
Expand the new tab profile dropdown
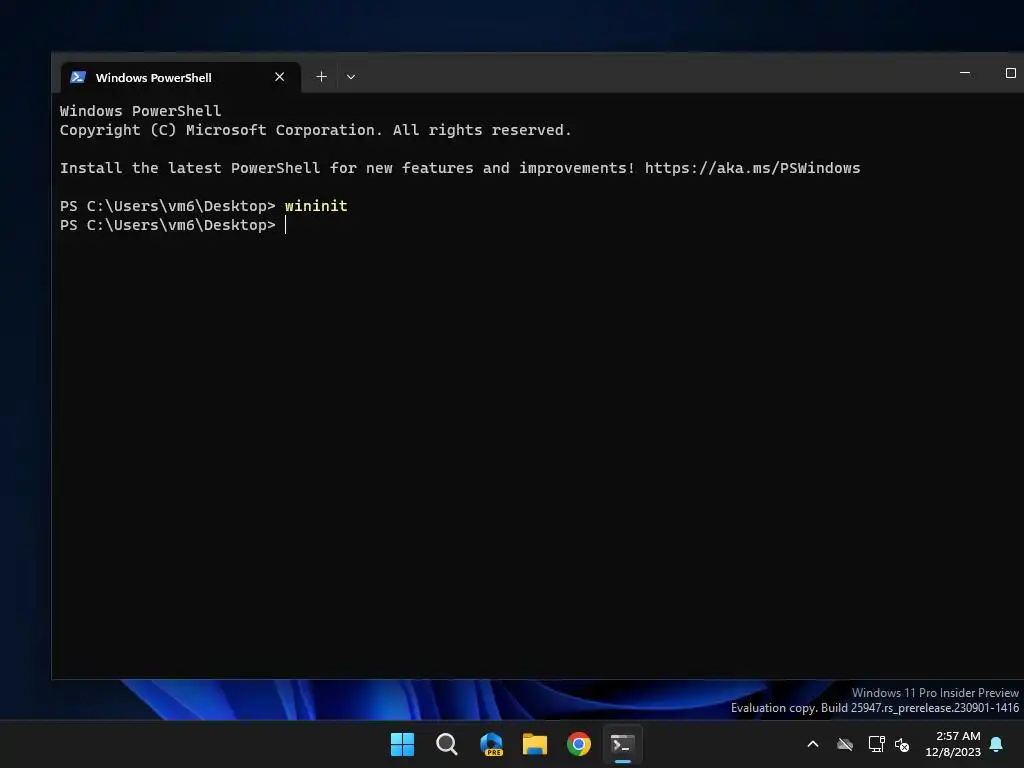coord(351,77)
